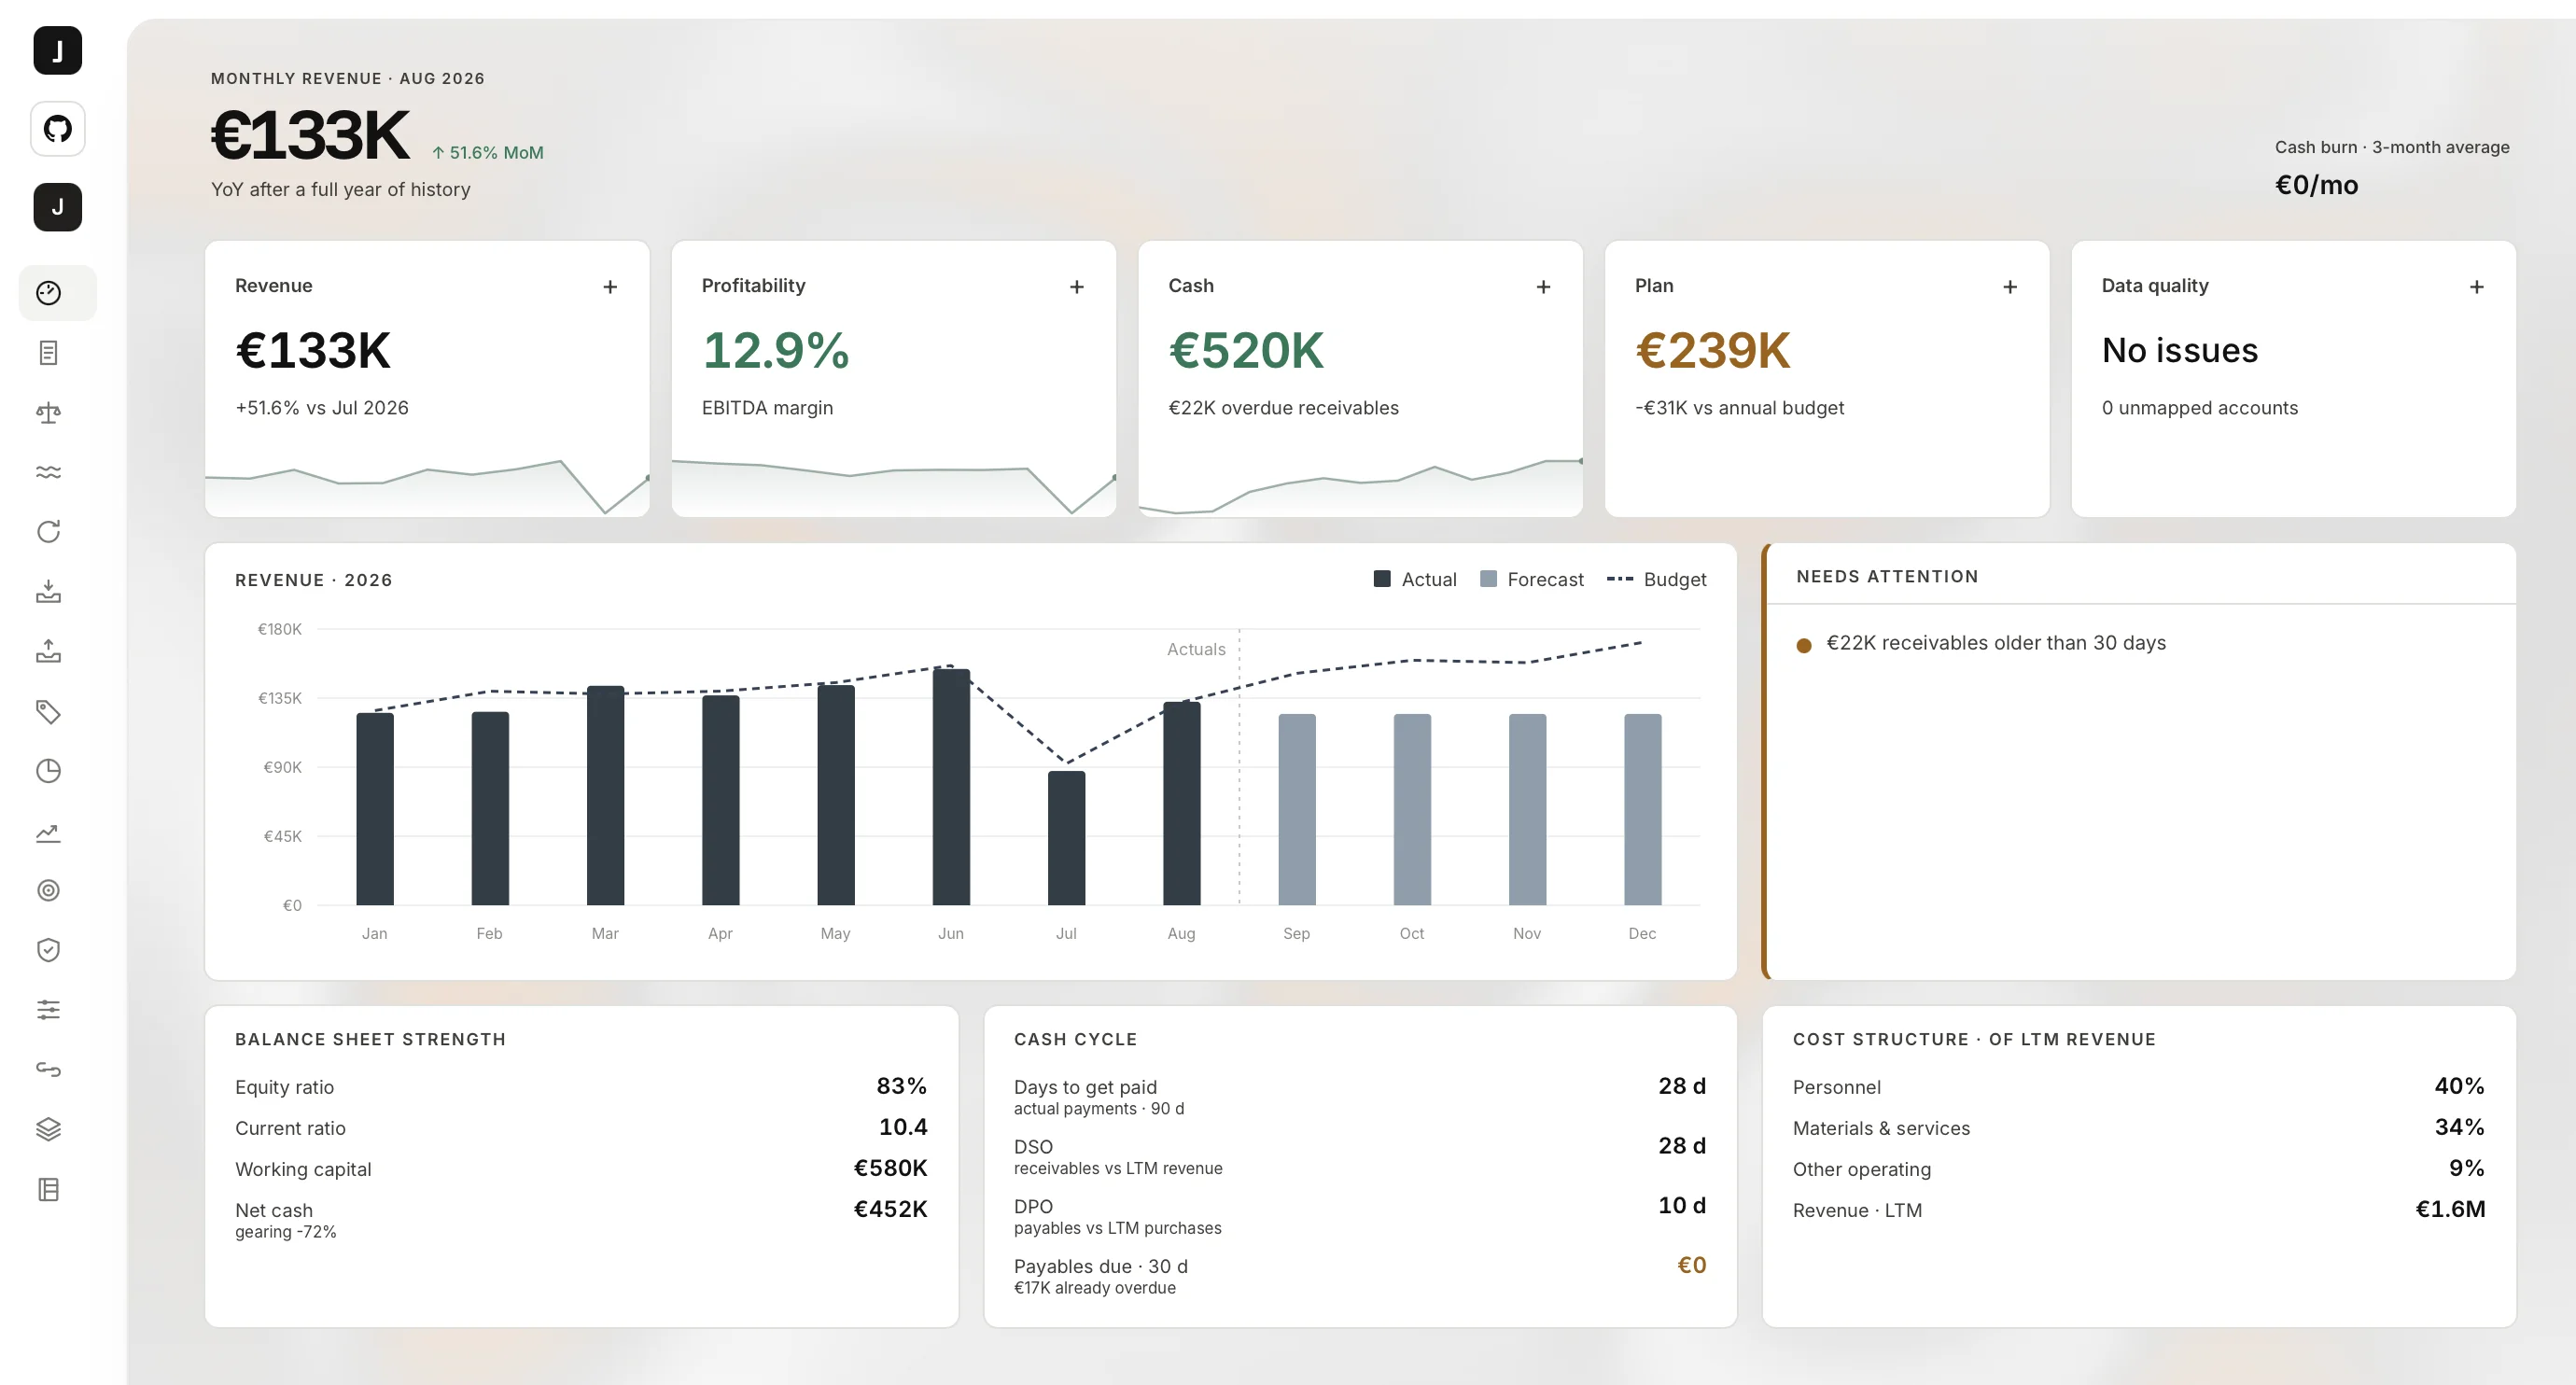Image resolution: width=2576 pixels, height=1385 pixels.
Task: Click the NEEDS ATTENTION panel header
Action: click(1887, 576)
